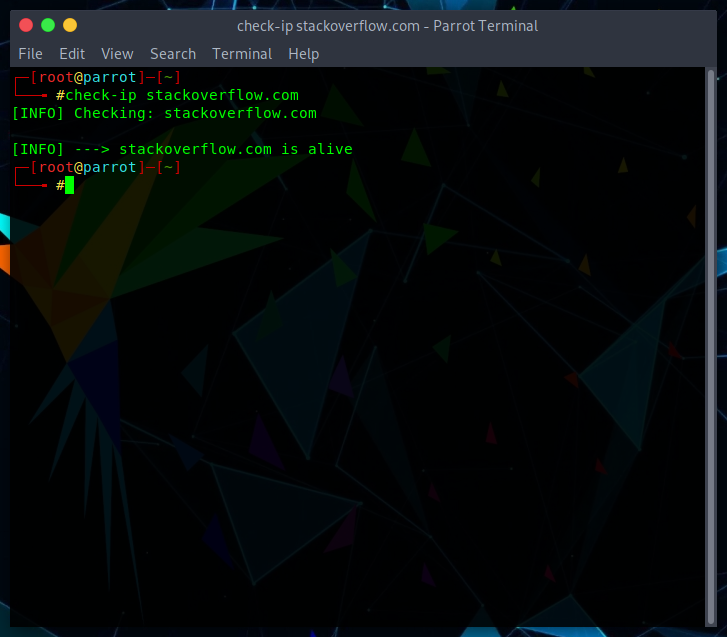Open the Help menu
The width and height of the screenshot is (727, 637).
click(x=304, y=54)
